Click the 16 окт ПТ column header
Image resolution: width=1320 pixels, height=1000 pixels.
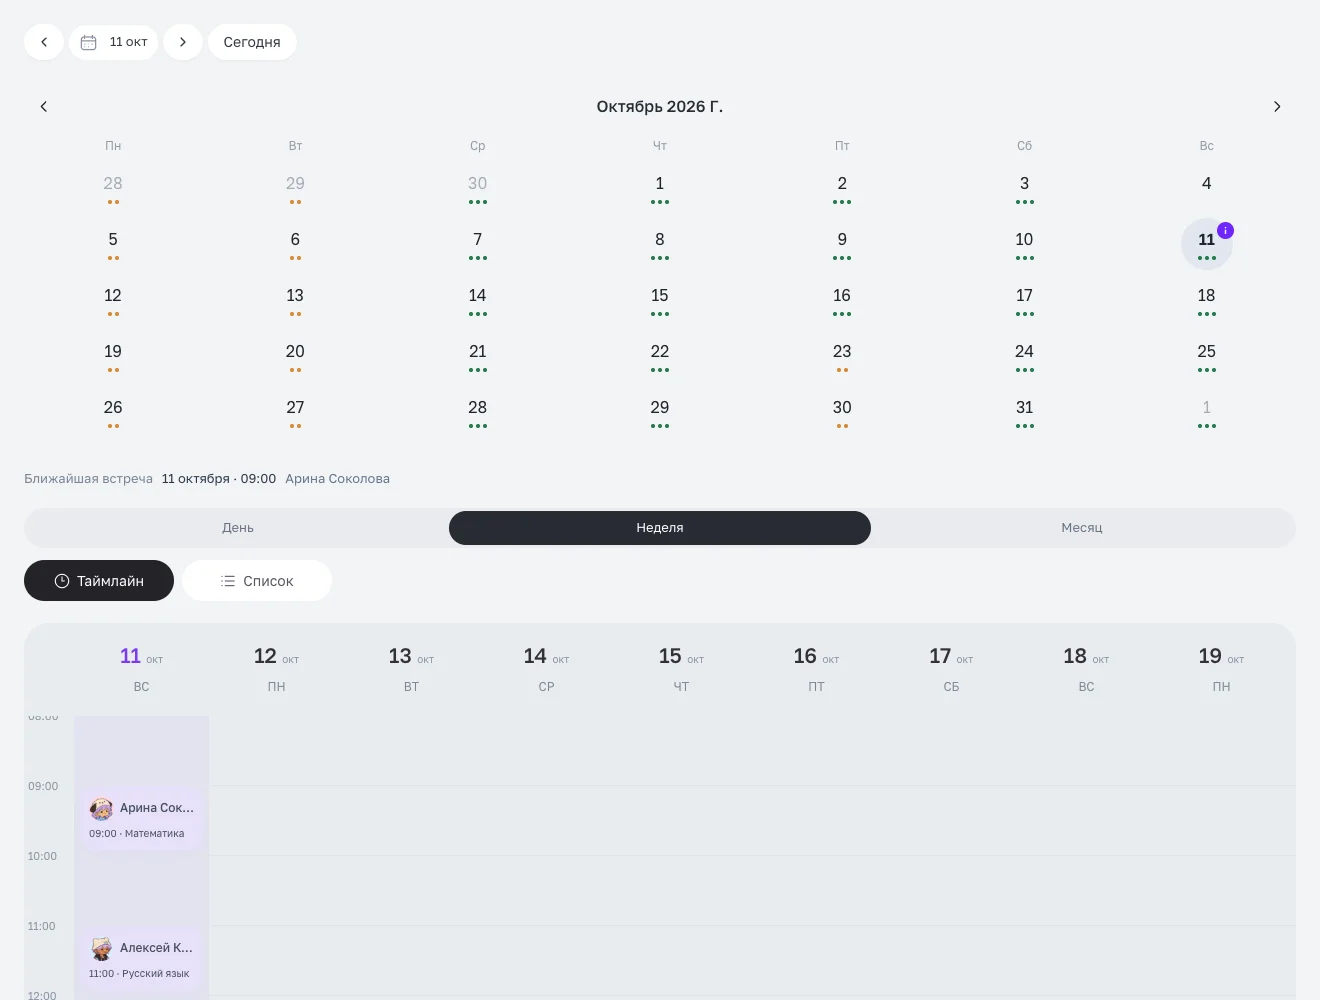click(816, 669)
